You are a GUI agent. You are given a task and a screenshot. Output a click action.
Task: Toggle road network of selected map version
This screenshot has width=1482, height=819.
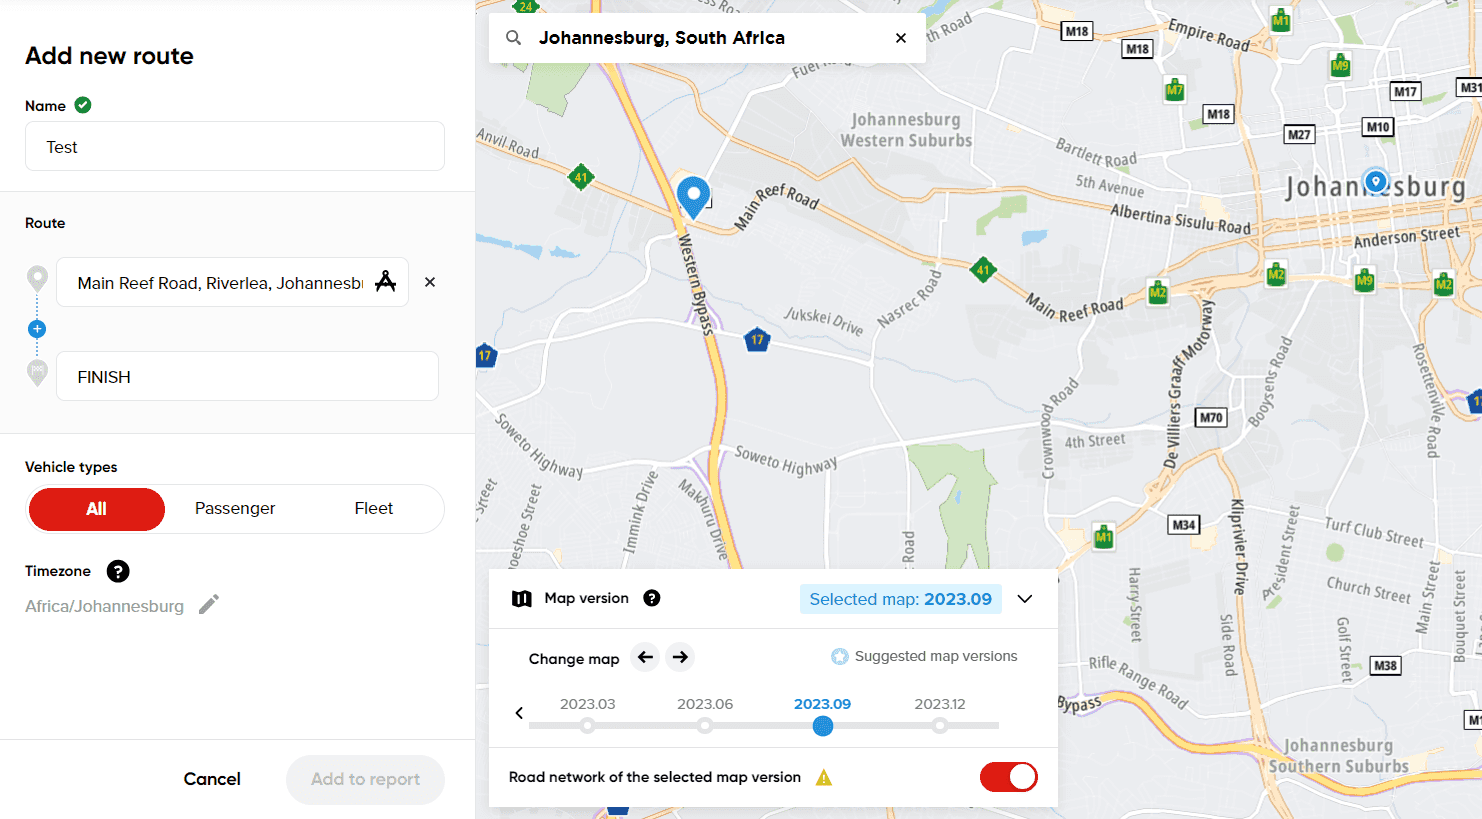(1008, 777)
